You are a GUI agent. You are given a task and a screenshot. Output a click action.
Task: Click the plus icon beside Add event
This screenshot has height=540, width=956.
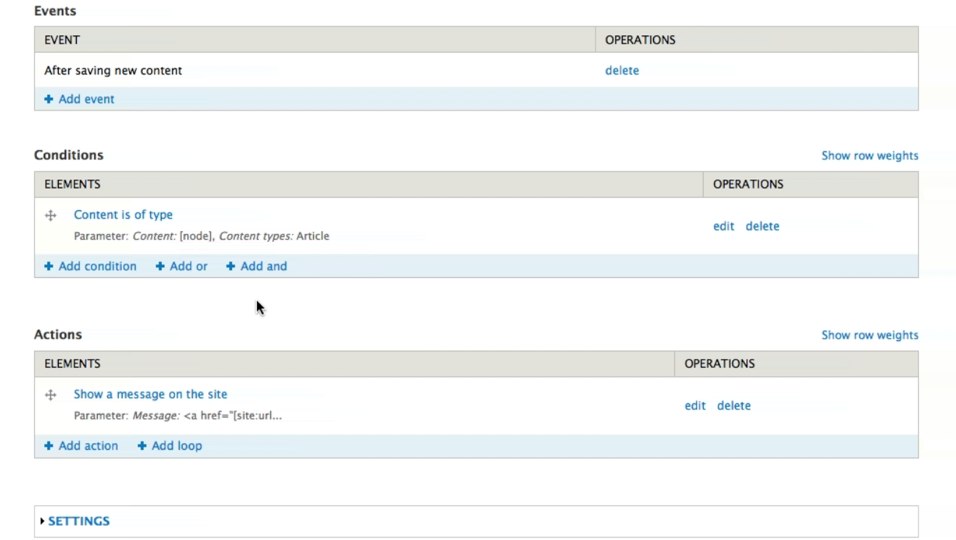pos(49,99)
